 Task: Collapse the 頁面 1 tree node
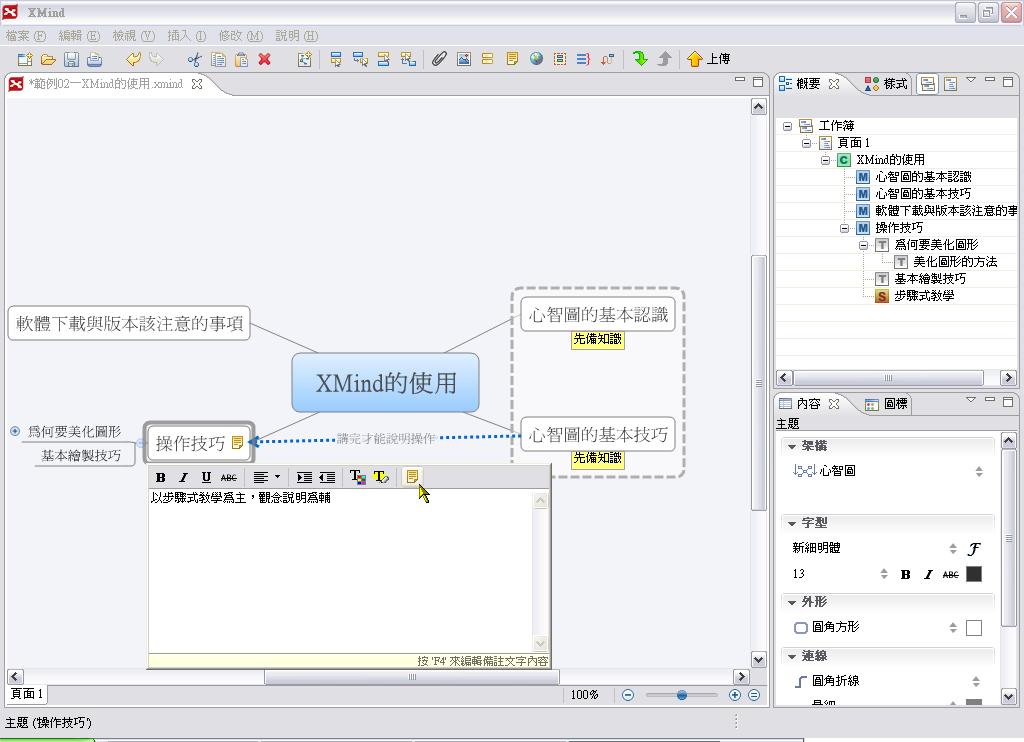(807, 143)
